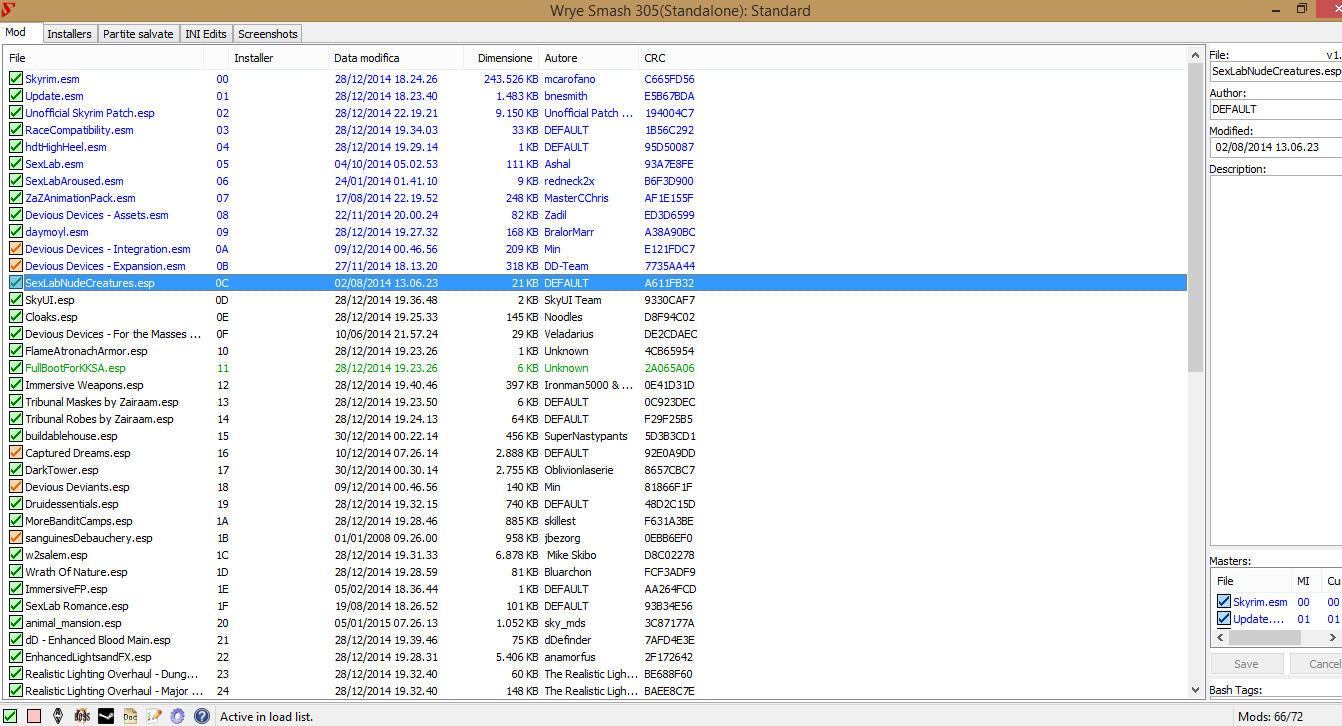
Task: Sort by the Autore column header
Action: (x=589, y=58)
